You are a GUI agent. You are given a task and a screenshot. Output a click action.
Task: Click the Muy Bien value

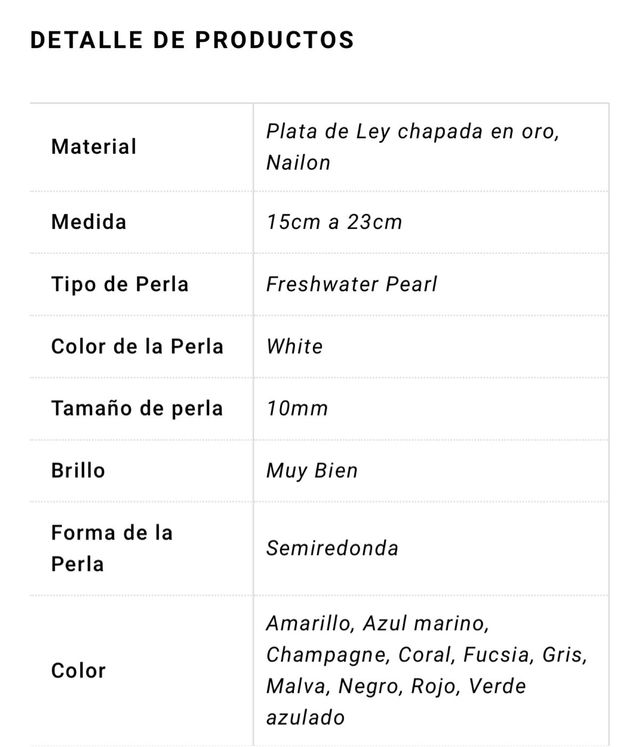pos(312,470)
